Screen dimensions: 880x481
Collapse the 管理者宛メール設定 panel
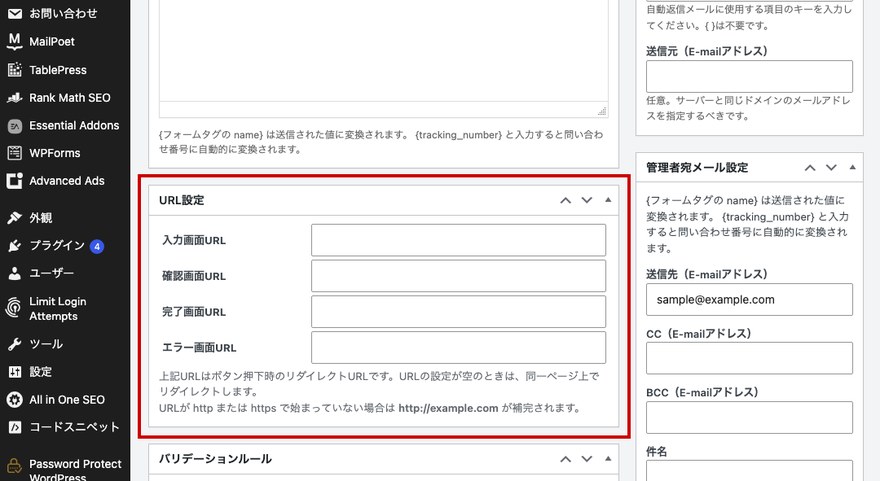coord(852,167)
